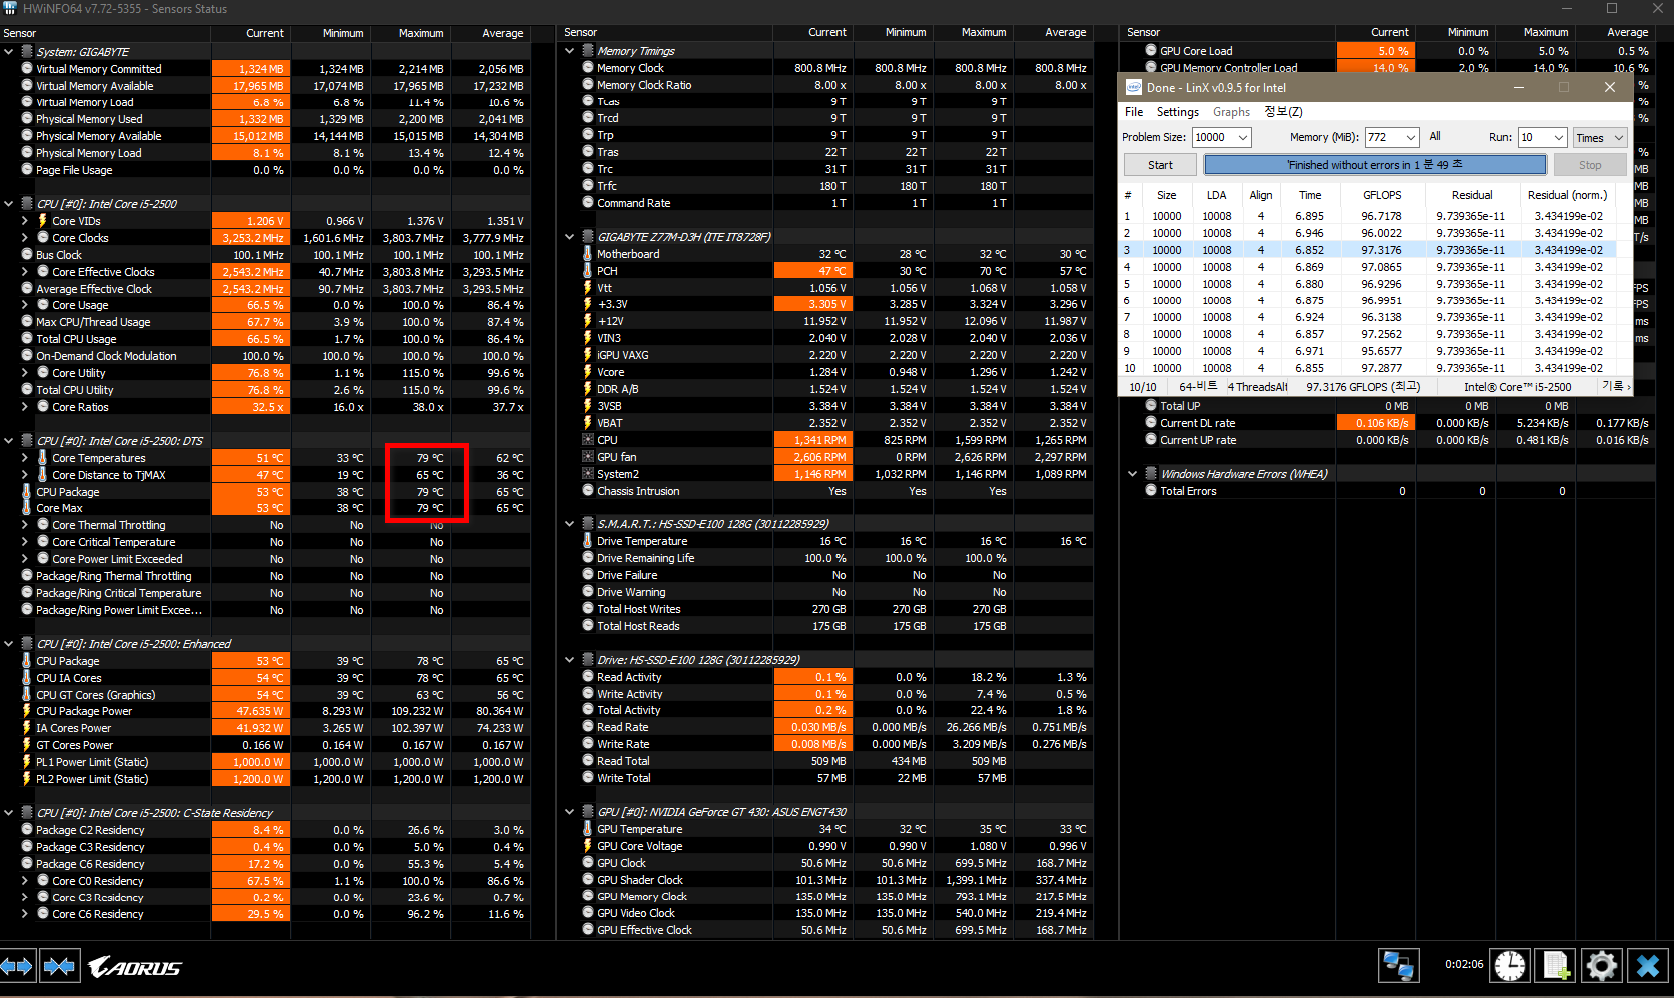
Task: Collapse the Windows Hardware Errors (WHEA) group
Action: [x=1133, y=474]
